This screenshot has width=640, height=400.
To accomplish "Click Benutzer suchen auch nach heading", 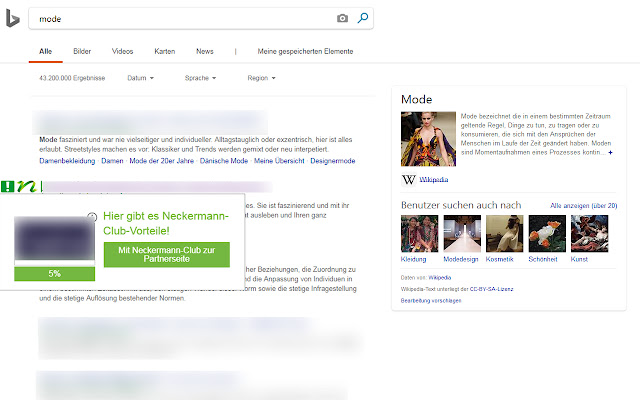I will (461, 205).
